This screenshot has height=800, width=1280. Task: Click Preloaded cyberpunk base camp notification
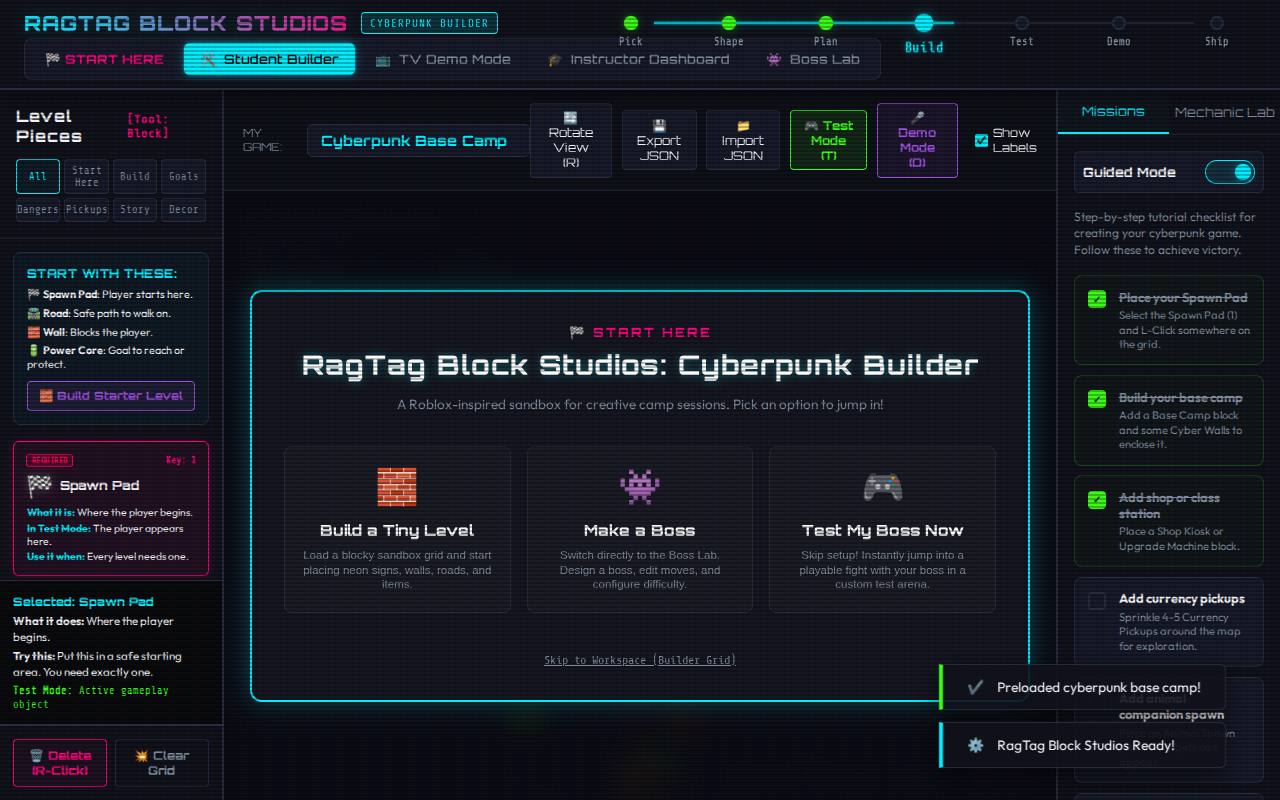click(x=1083, y=687)
